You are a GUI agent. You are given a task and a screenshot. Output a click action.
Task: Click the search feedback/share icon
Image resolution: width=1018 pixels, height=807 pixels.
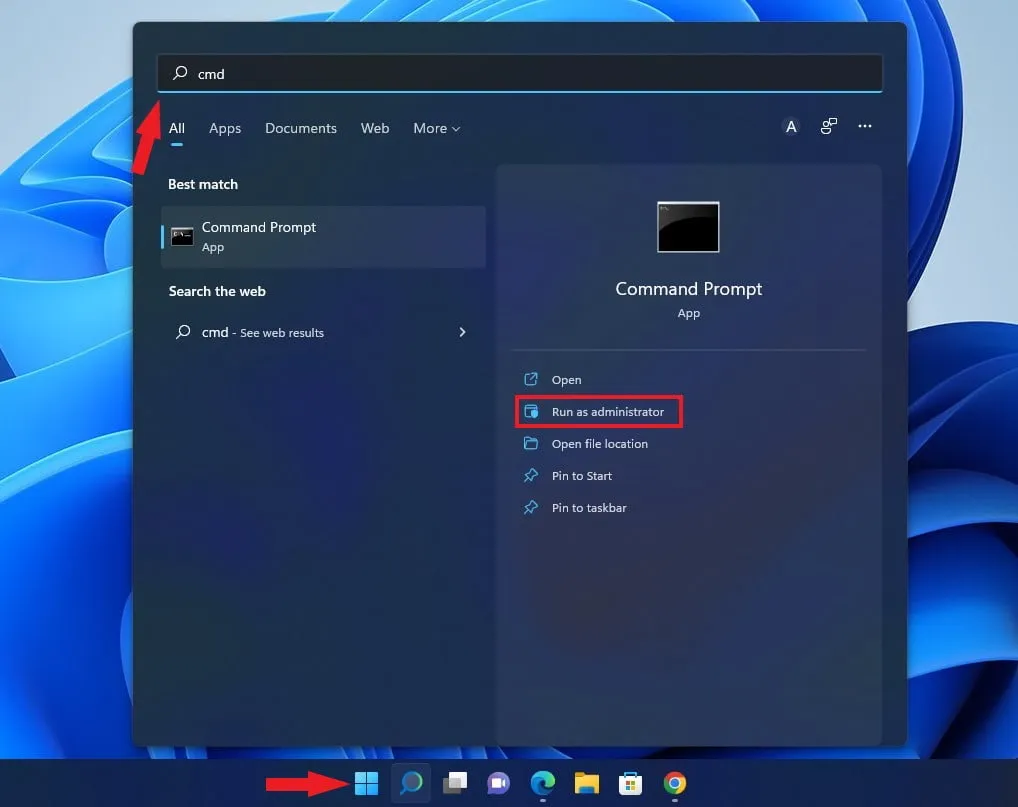pyautogui.click(x=828, y=126)
